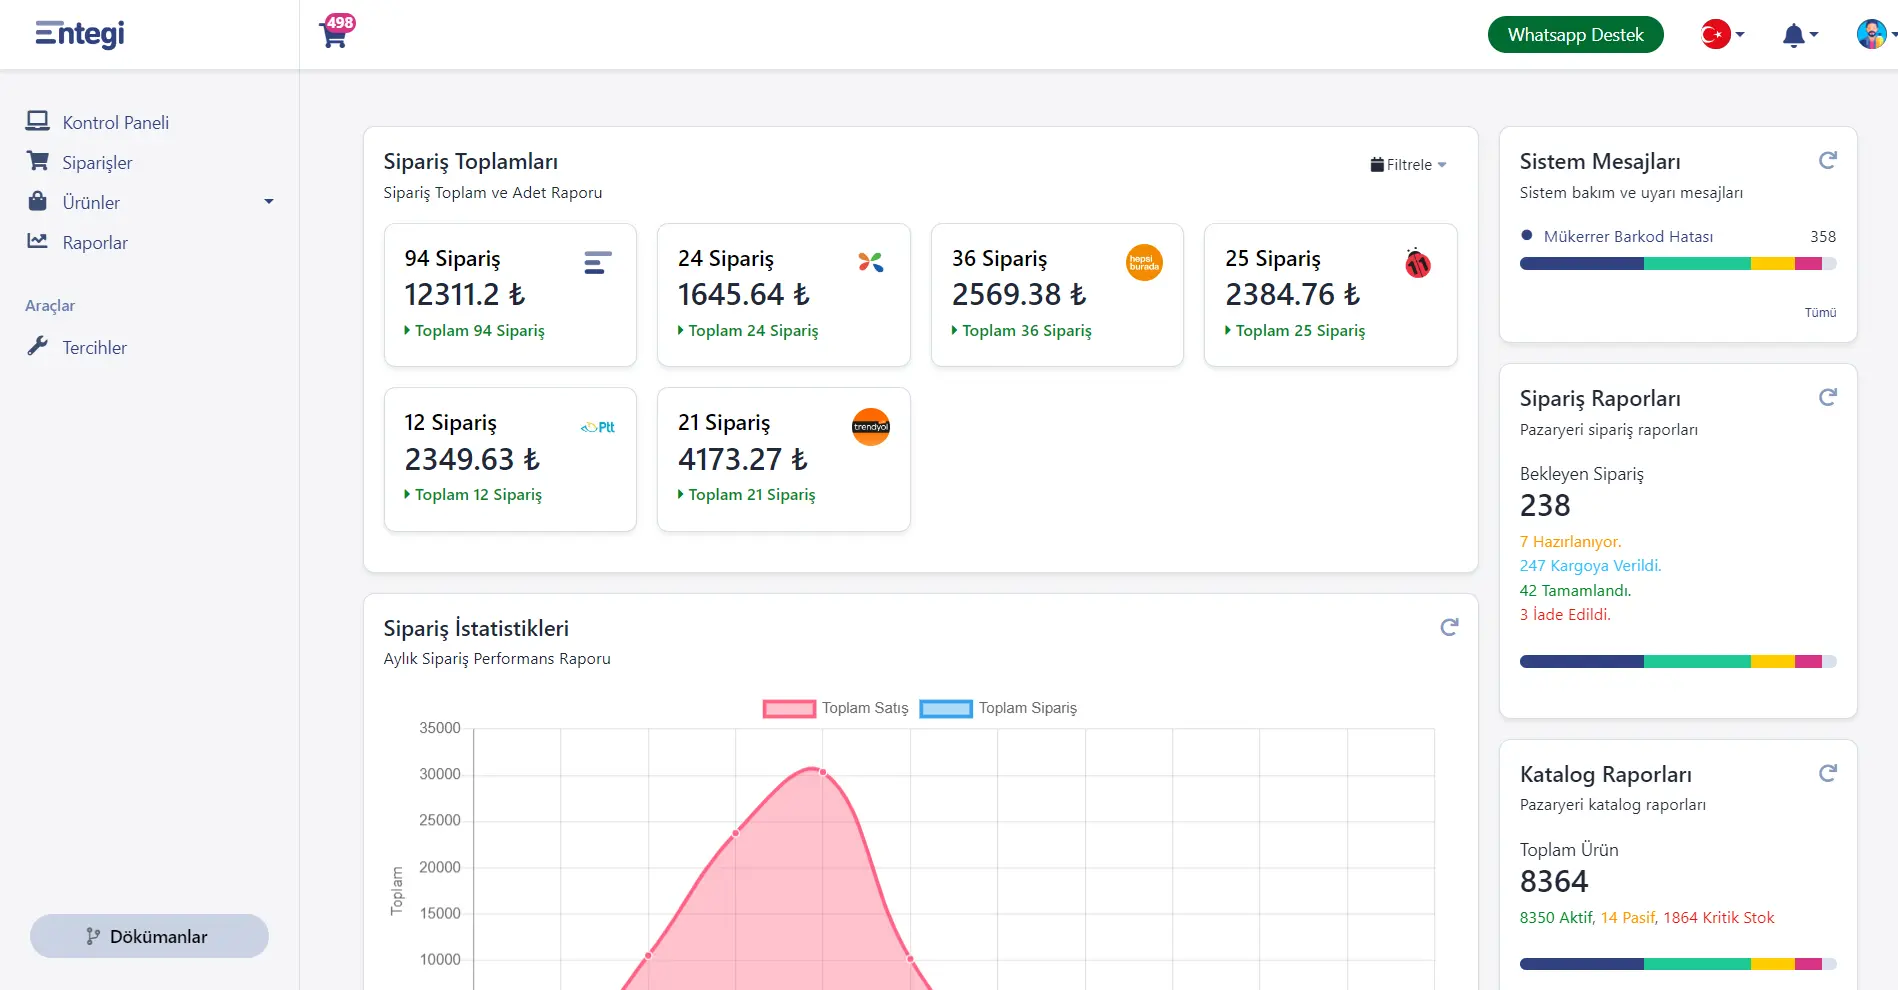Click the Katalog Raporları progress bar
The width and height of the screenshot is (1898, 990).
coord(1678,964)
